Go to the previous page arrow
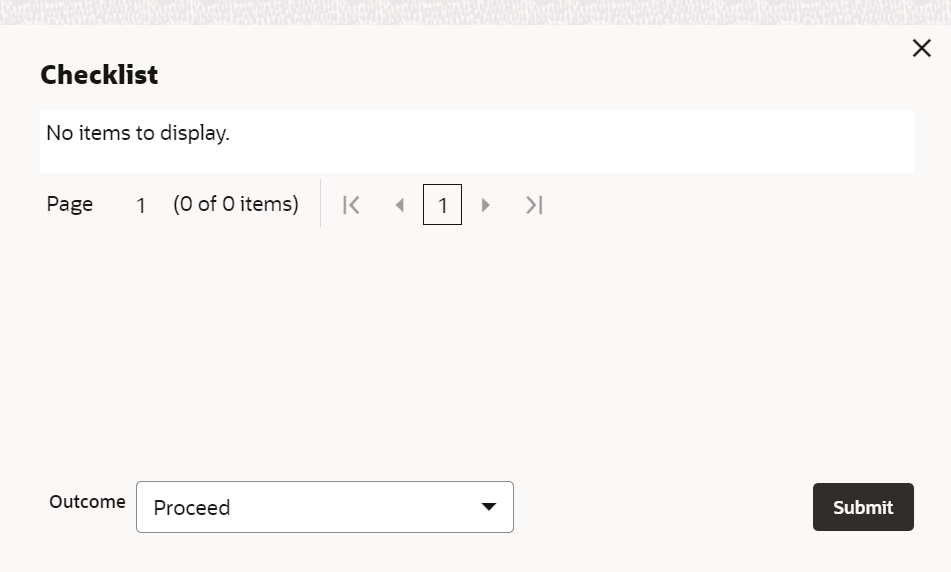 (x=400, y=205)
